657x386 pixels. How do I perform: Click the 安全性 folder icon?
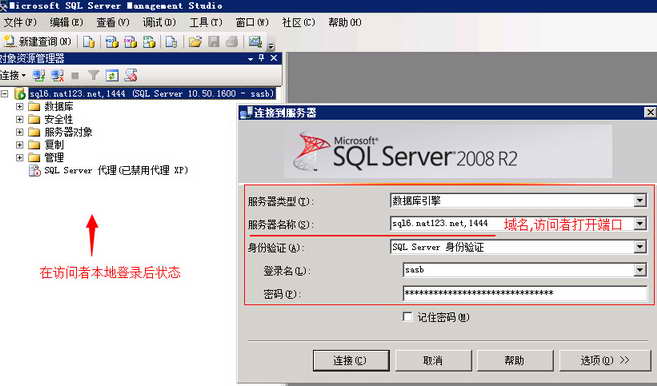coord(34,119)
